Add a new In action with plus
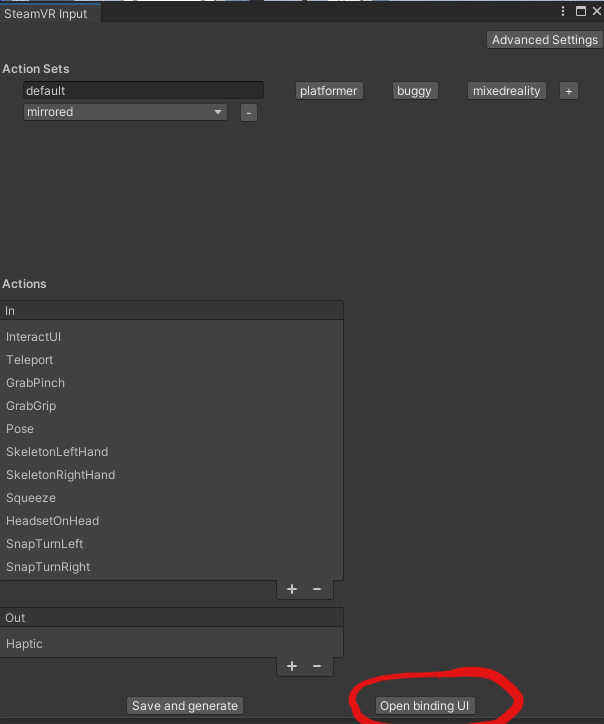Image resolution: width=604 pixels, height=724 pixels. point(292,589)
